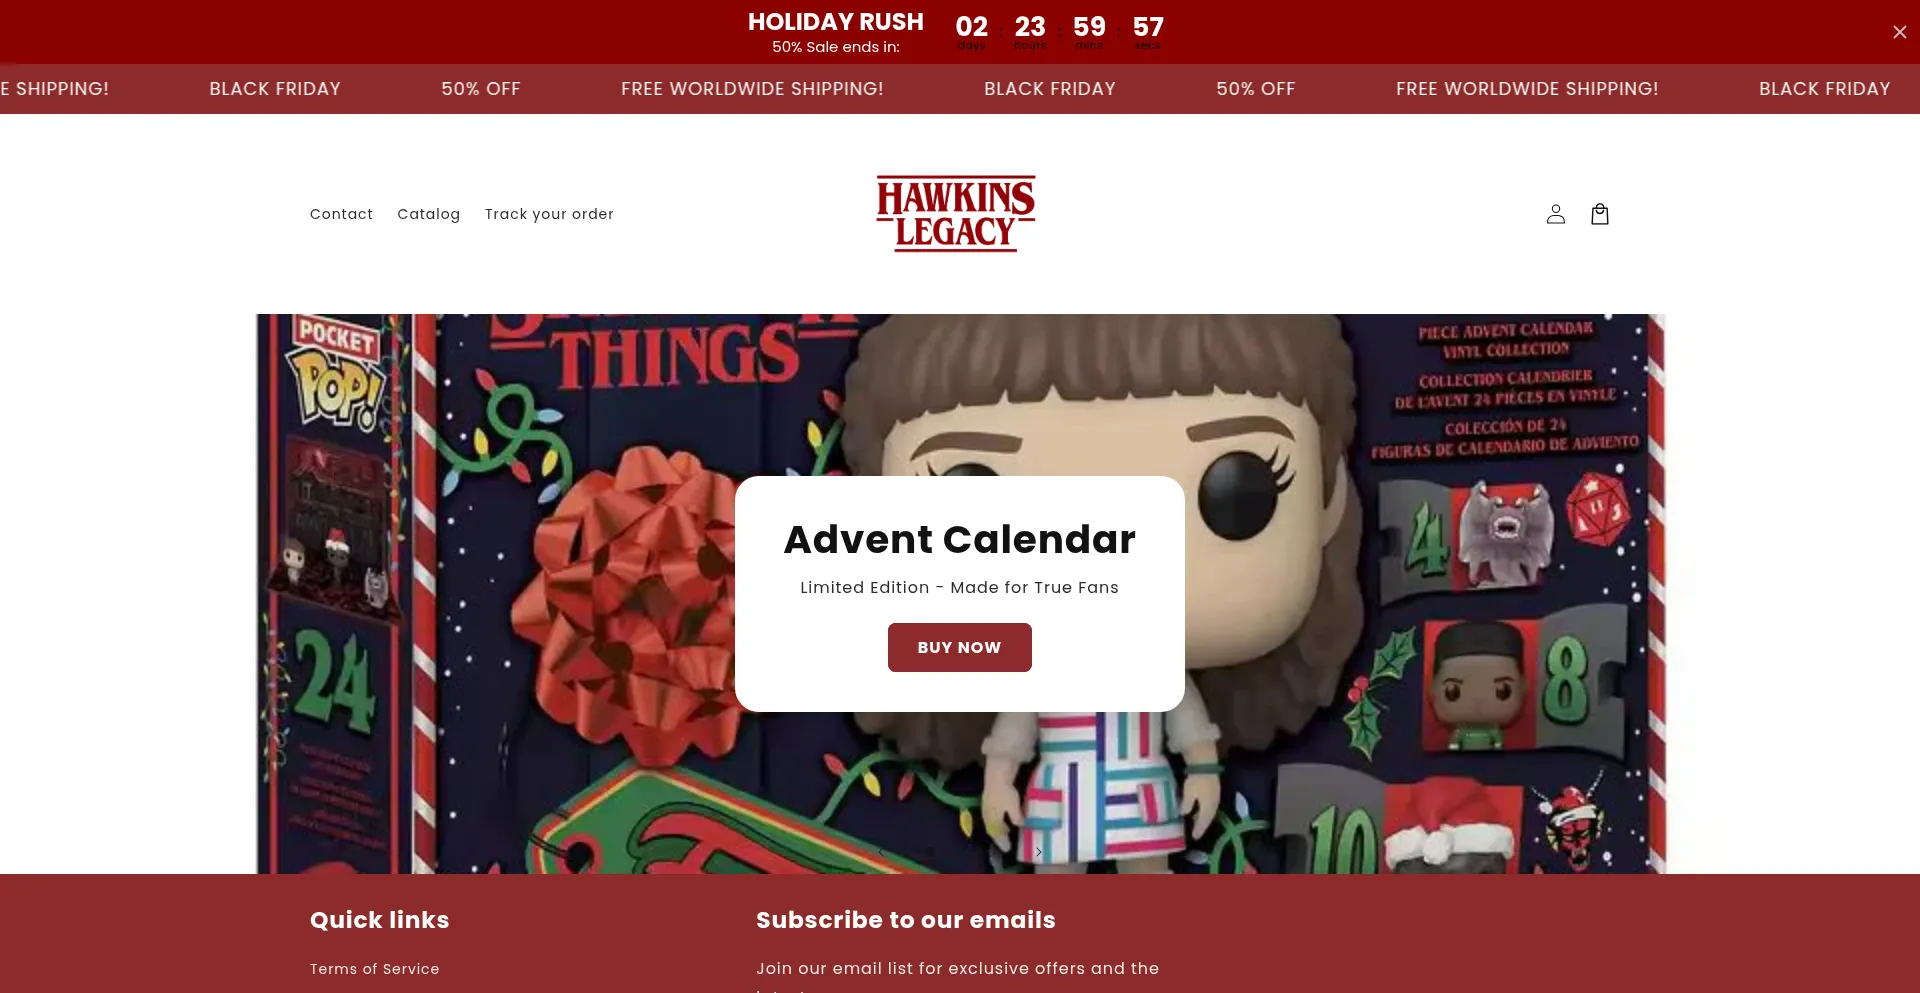The height and width of the screenshot is (993, 1920).
Task: Click the countdown days number
Action: (x=971, y=26)
